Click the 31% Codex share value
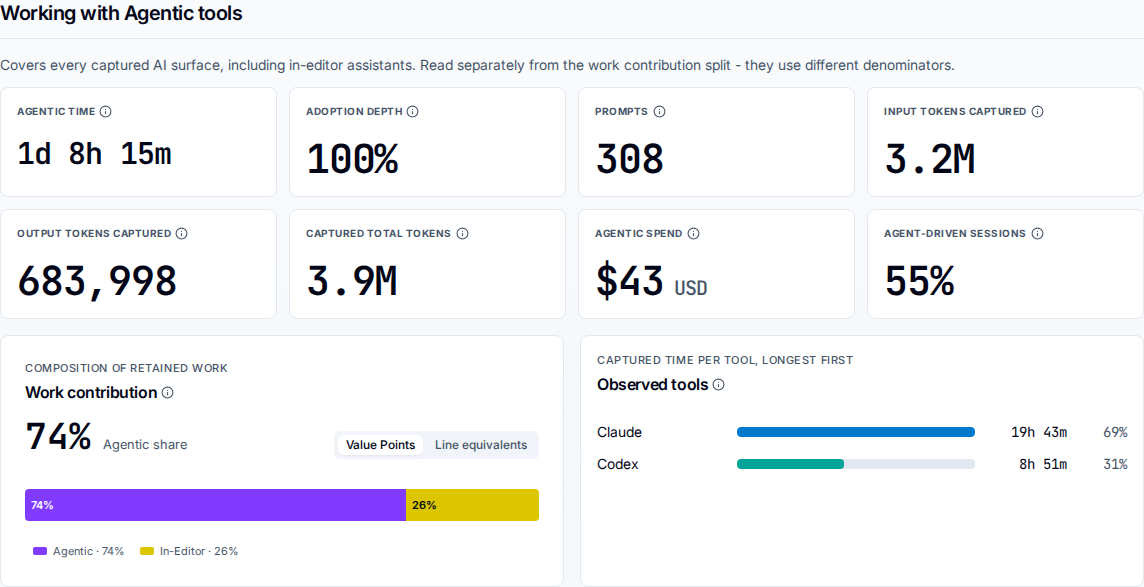This screenshot has height=587, width=1144. (x=1115, y=464)
